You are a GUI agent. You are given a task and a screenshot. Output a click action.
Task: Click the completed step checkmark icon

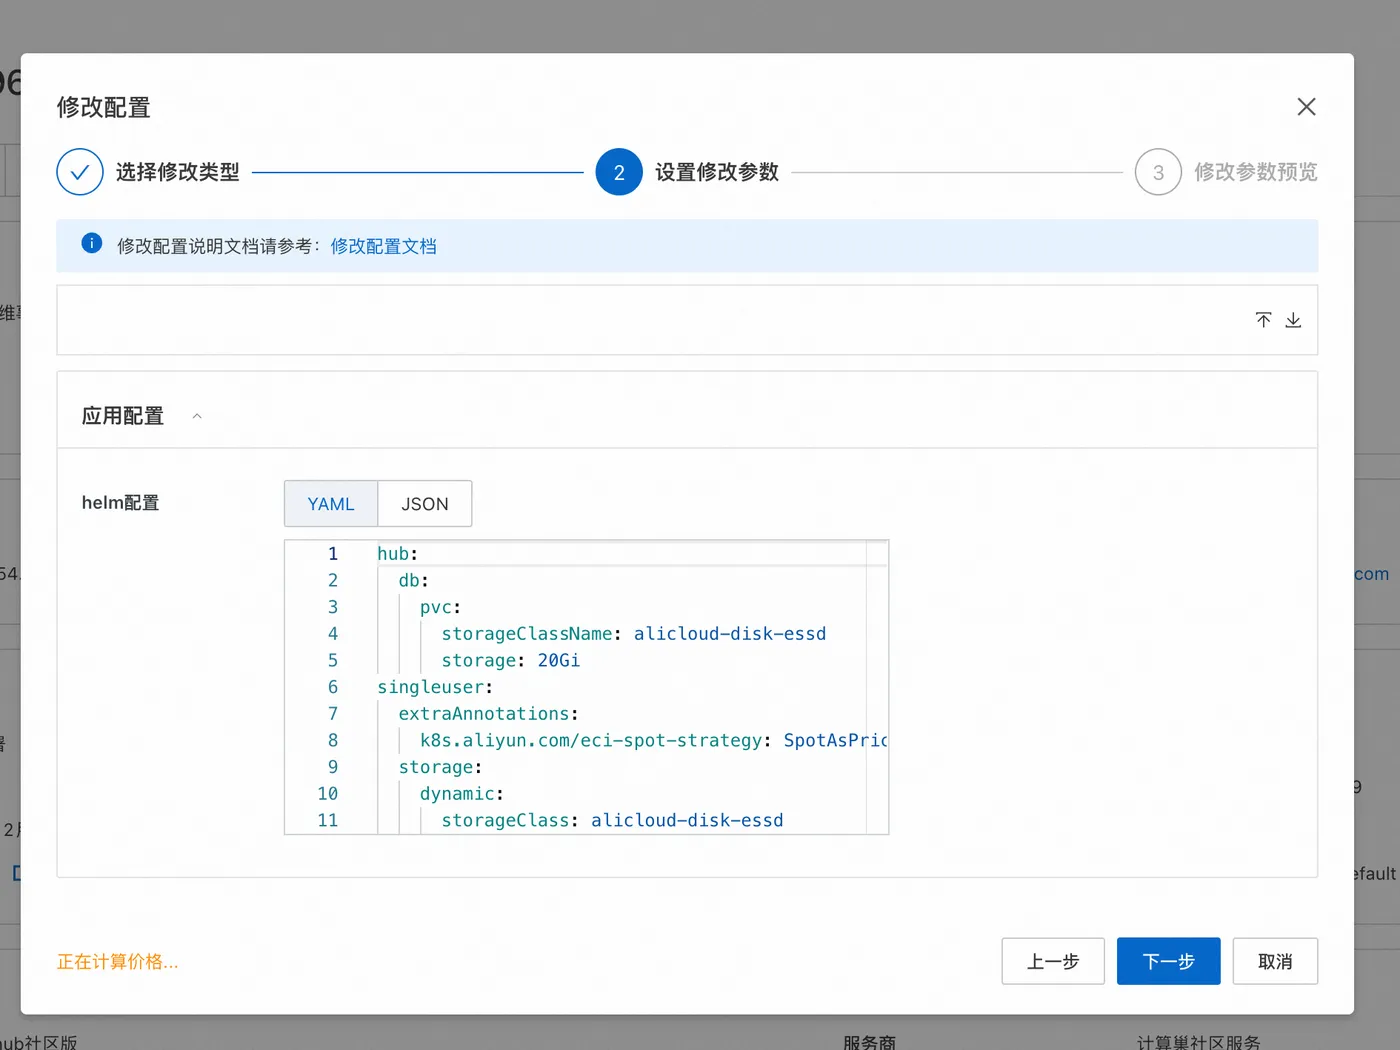click(80, 172)
